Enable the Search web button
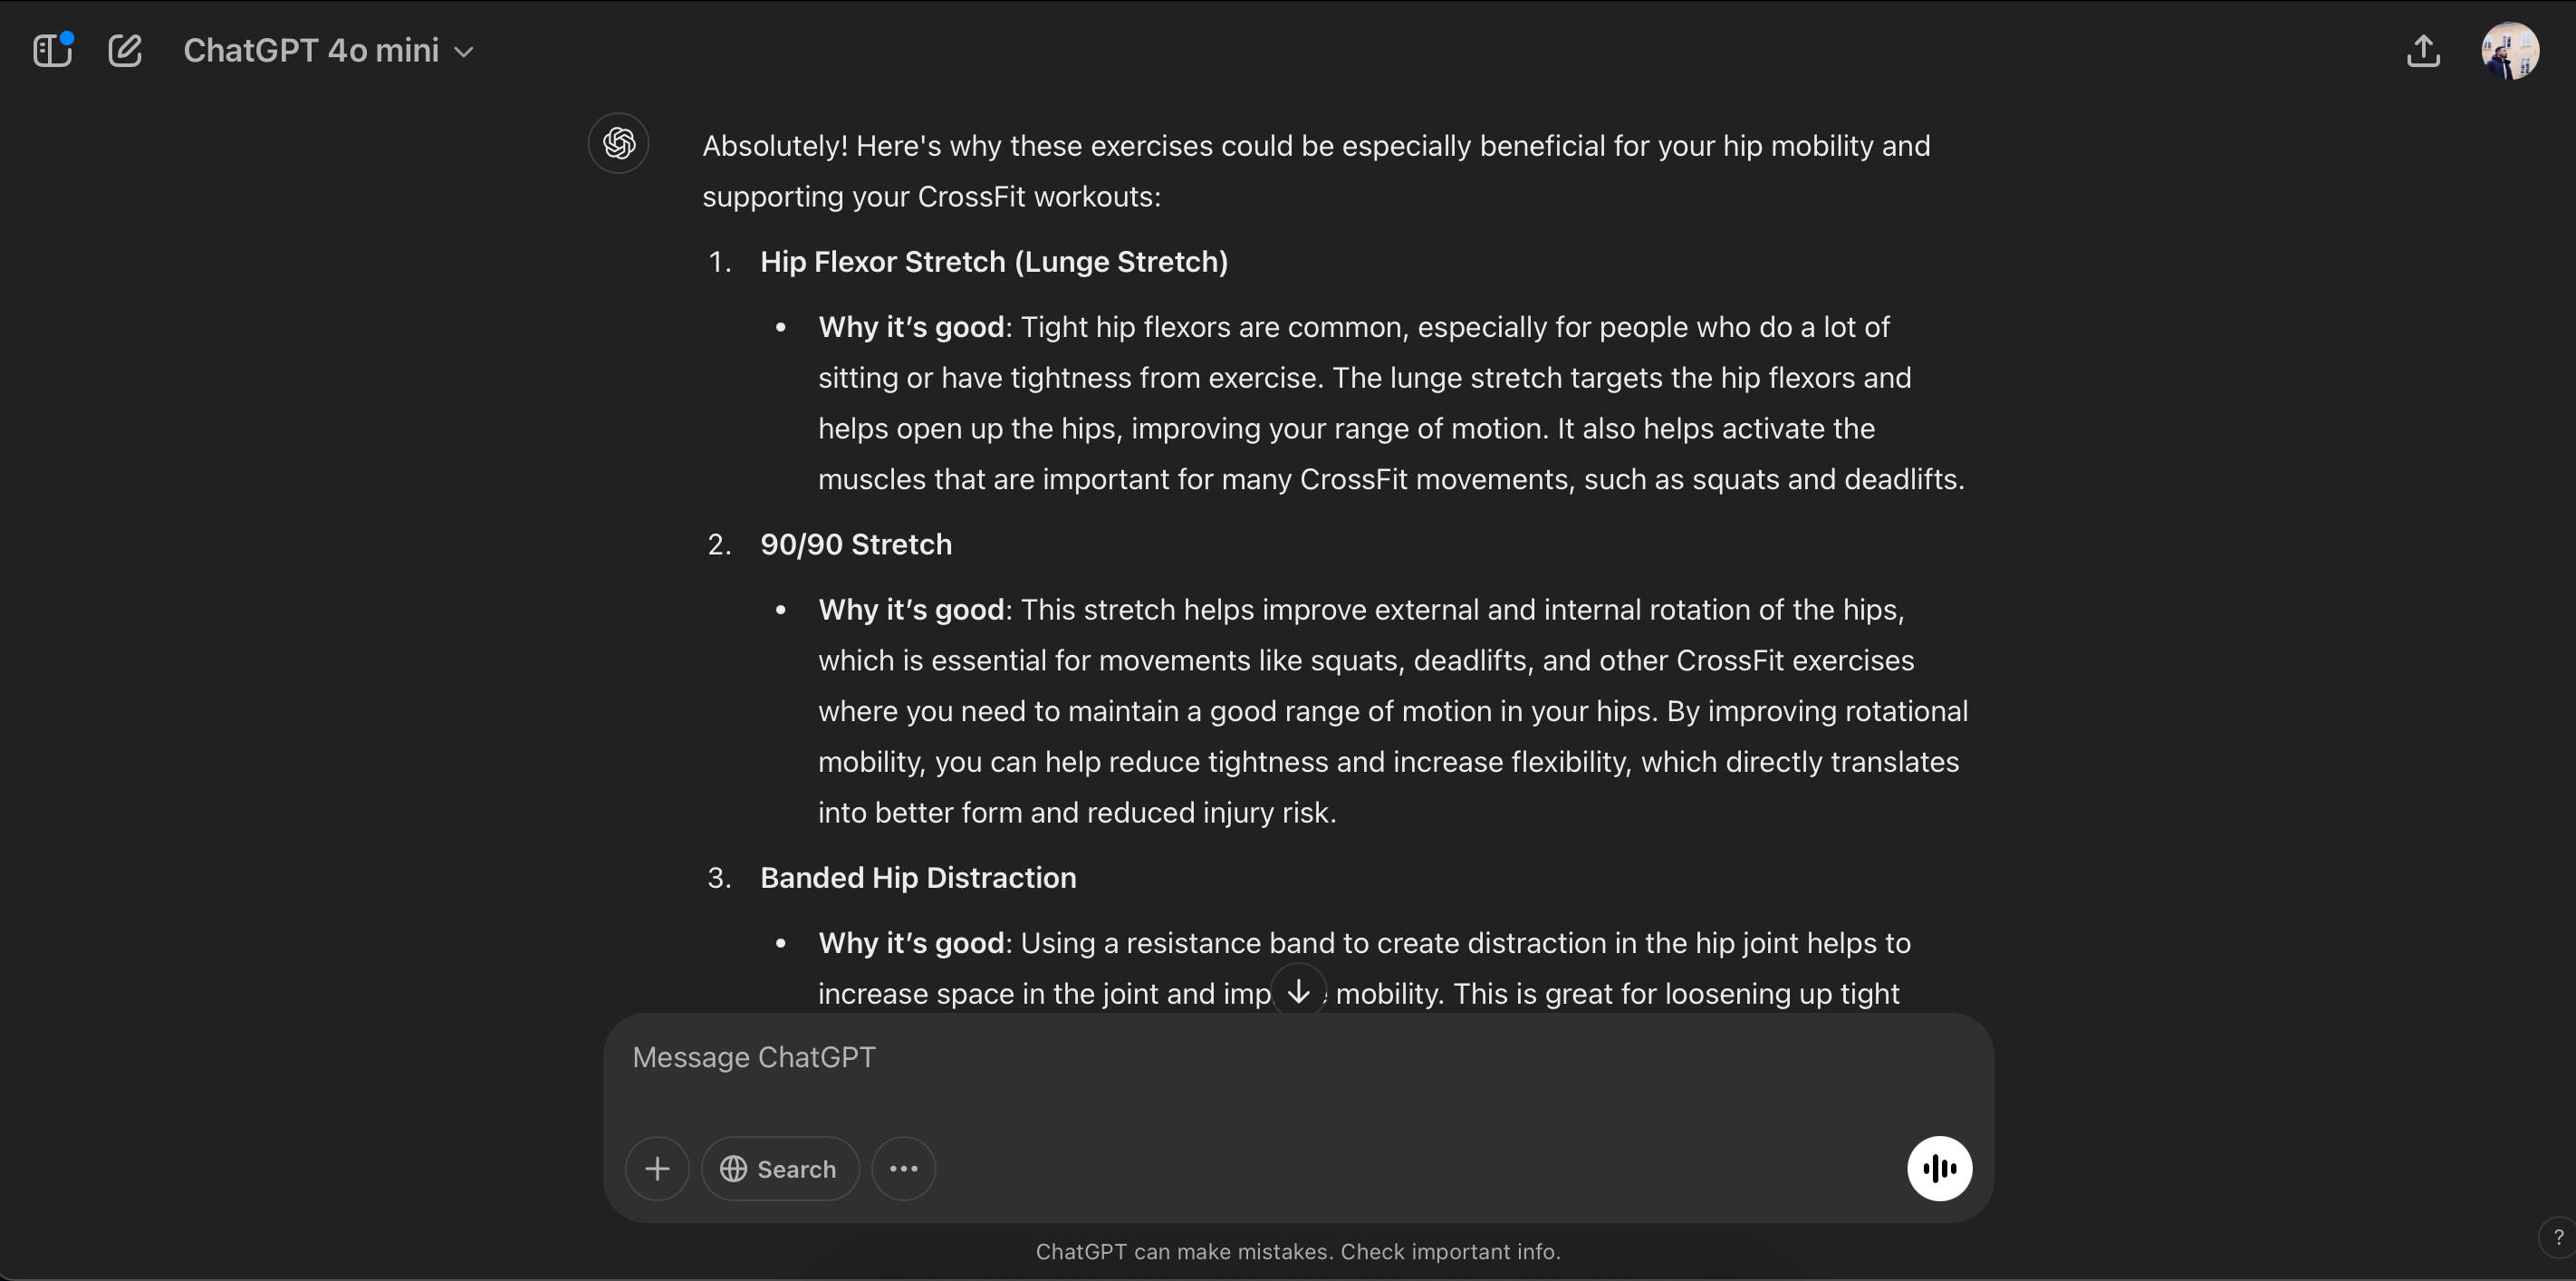 point(780,1168)
